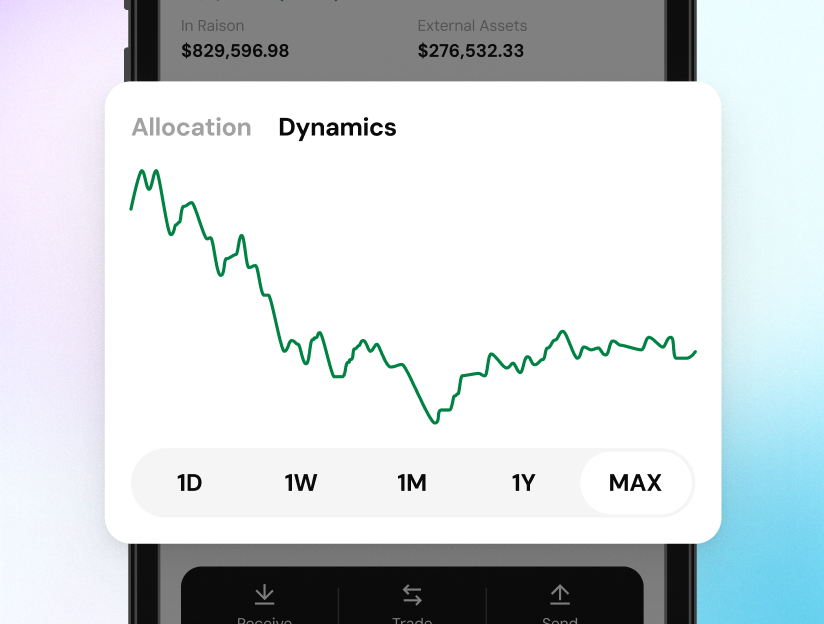Image resolution: width=824 pixels, height=624 pixels.
Task: Tap the Send text label in bottom bar
Action: (x=560, y=620)
